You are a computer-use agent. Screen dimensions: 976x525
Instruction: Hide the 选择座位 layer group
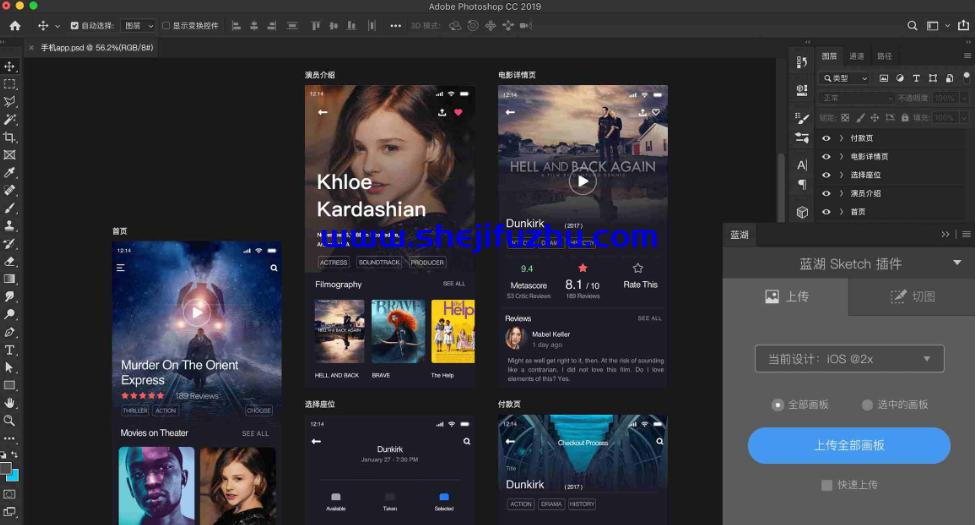pyautogui.click(x=826, y=175)
